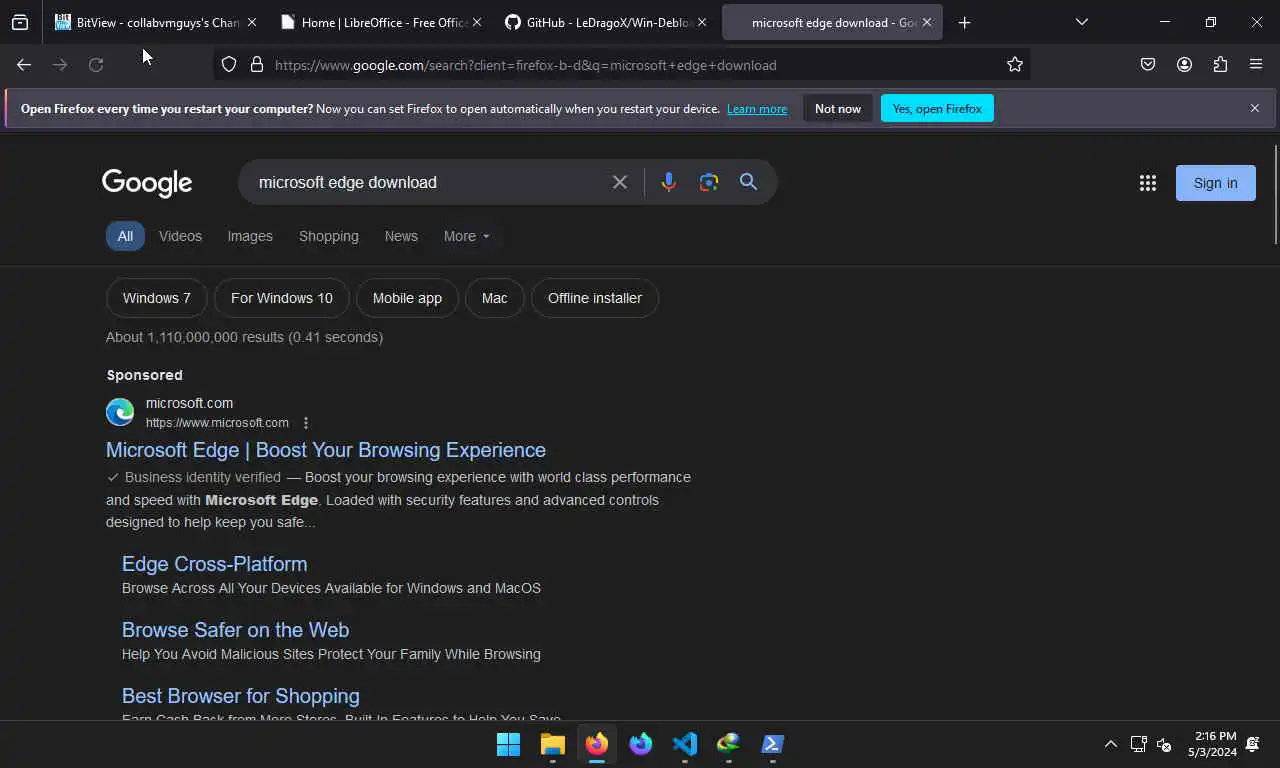Select the Videos search filter
This screenshot has height=768, width=1280.
click(x=180, y=236)
